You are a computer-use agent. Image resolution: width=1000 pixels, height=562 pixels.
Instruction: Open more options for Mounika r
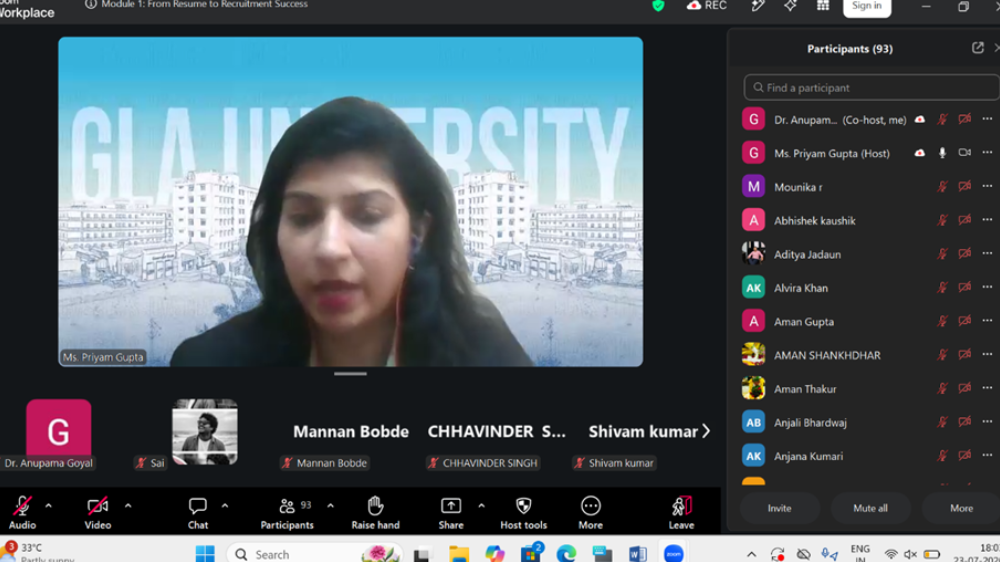coord(987,186)
